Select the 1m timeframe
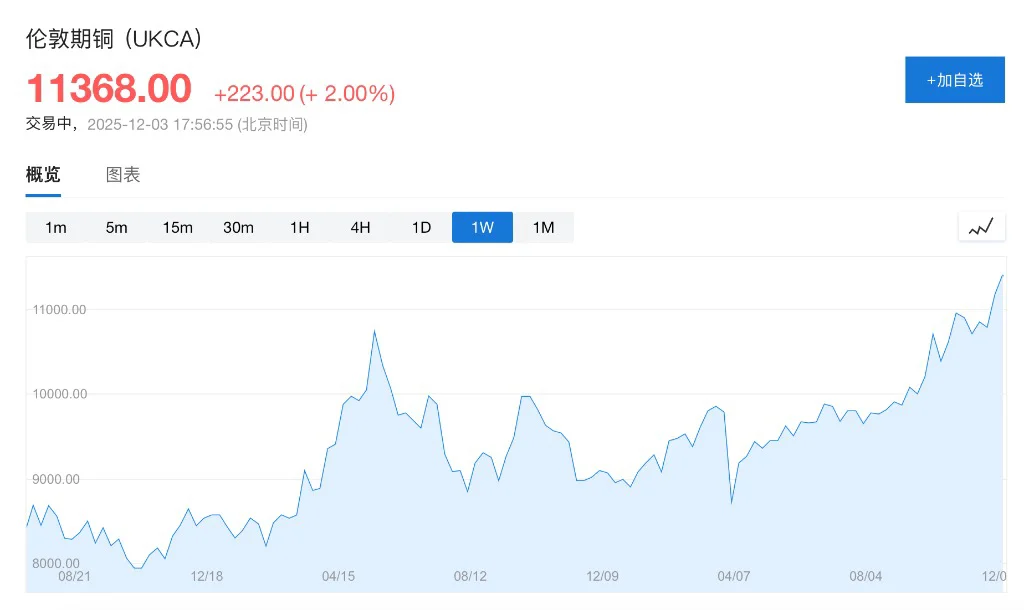This screenshot has width=1024, height=610. [x=56, y=227]
